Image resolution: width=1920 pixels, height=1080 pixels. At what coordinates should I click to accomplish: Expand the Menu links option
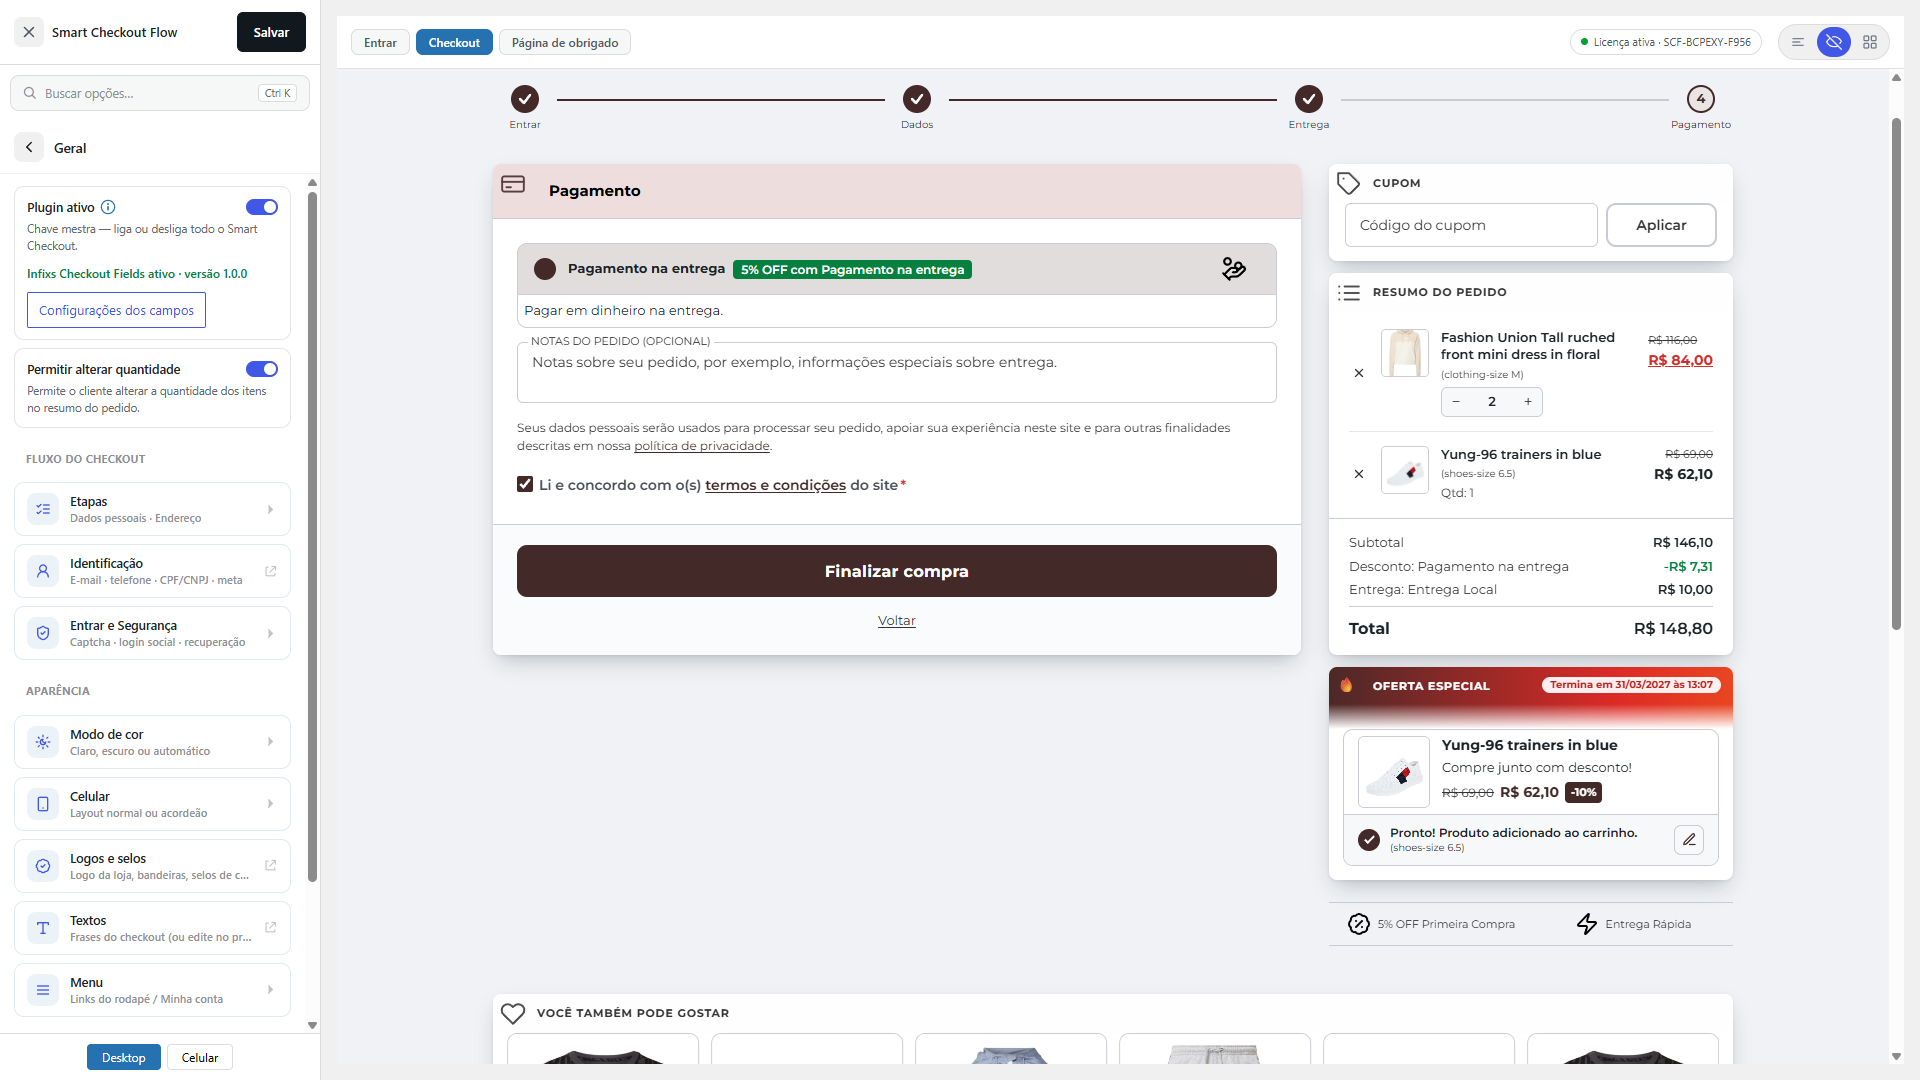[152, 990]
